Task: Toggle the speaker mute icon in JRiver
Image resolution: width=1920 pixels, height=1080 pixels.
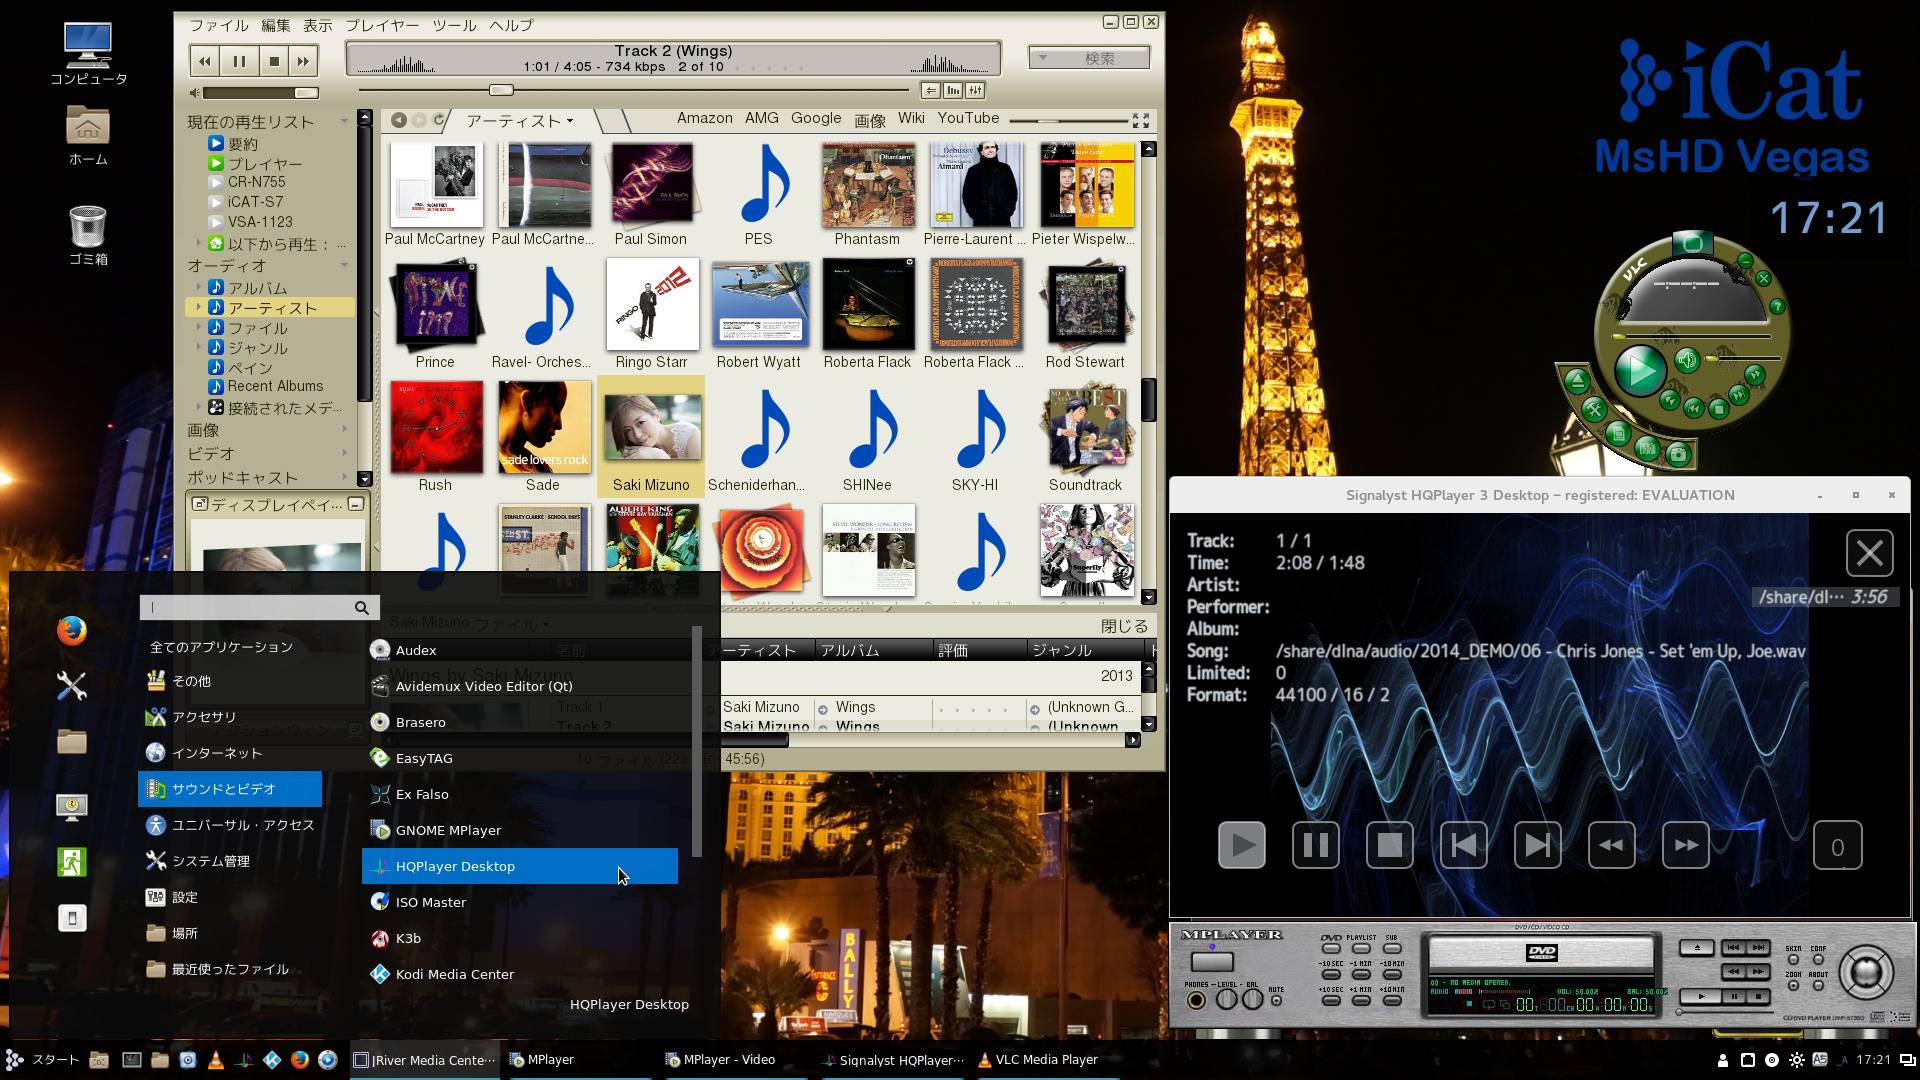Action: pos(193,93)
